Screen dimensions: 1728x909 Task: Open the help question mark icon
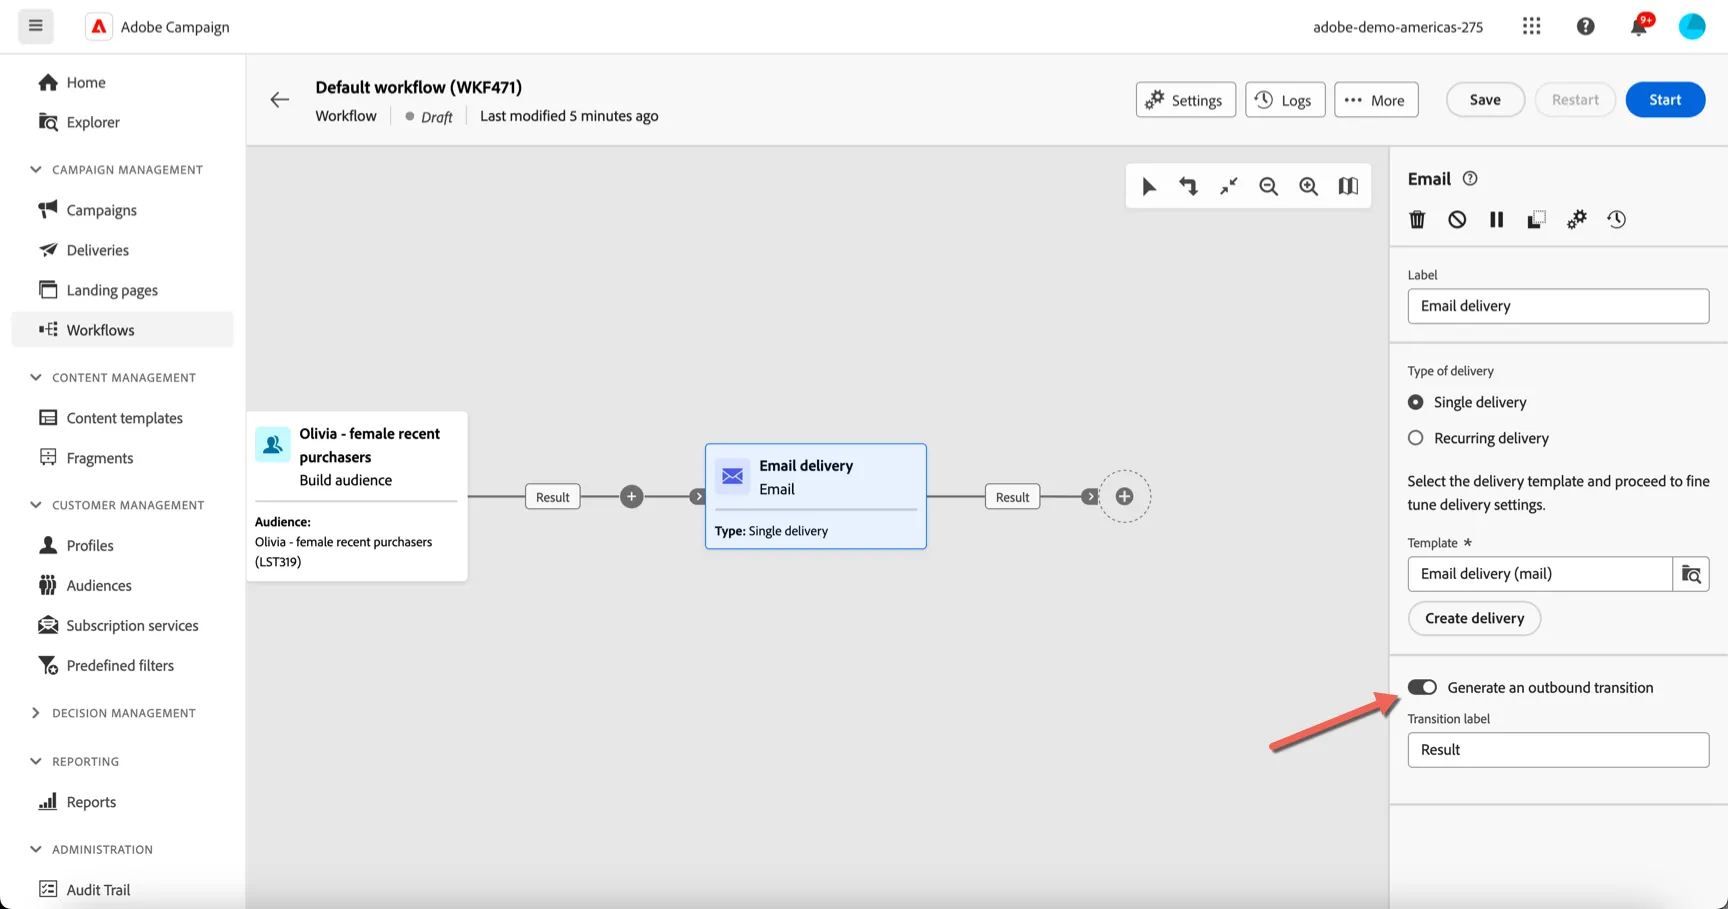click(1585, 26)
